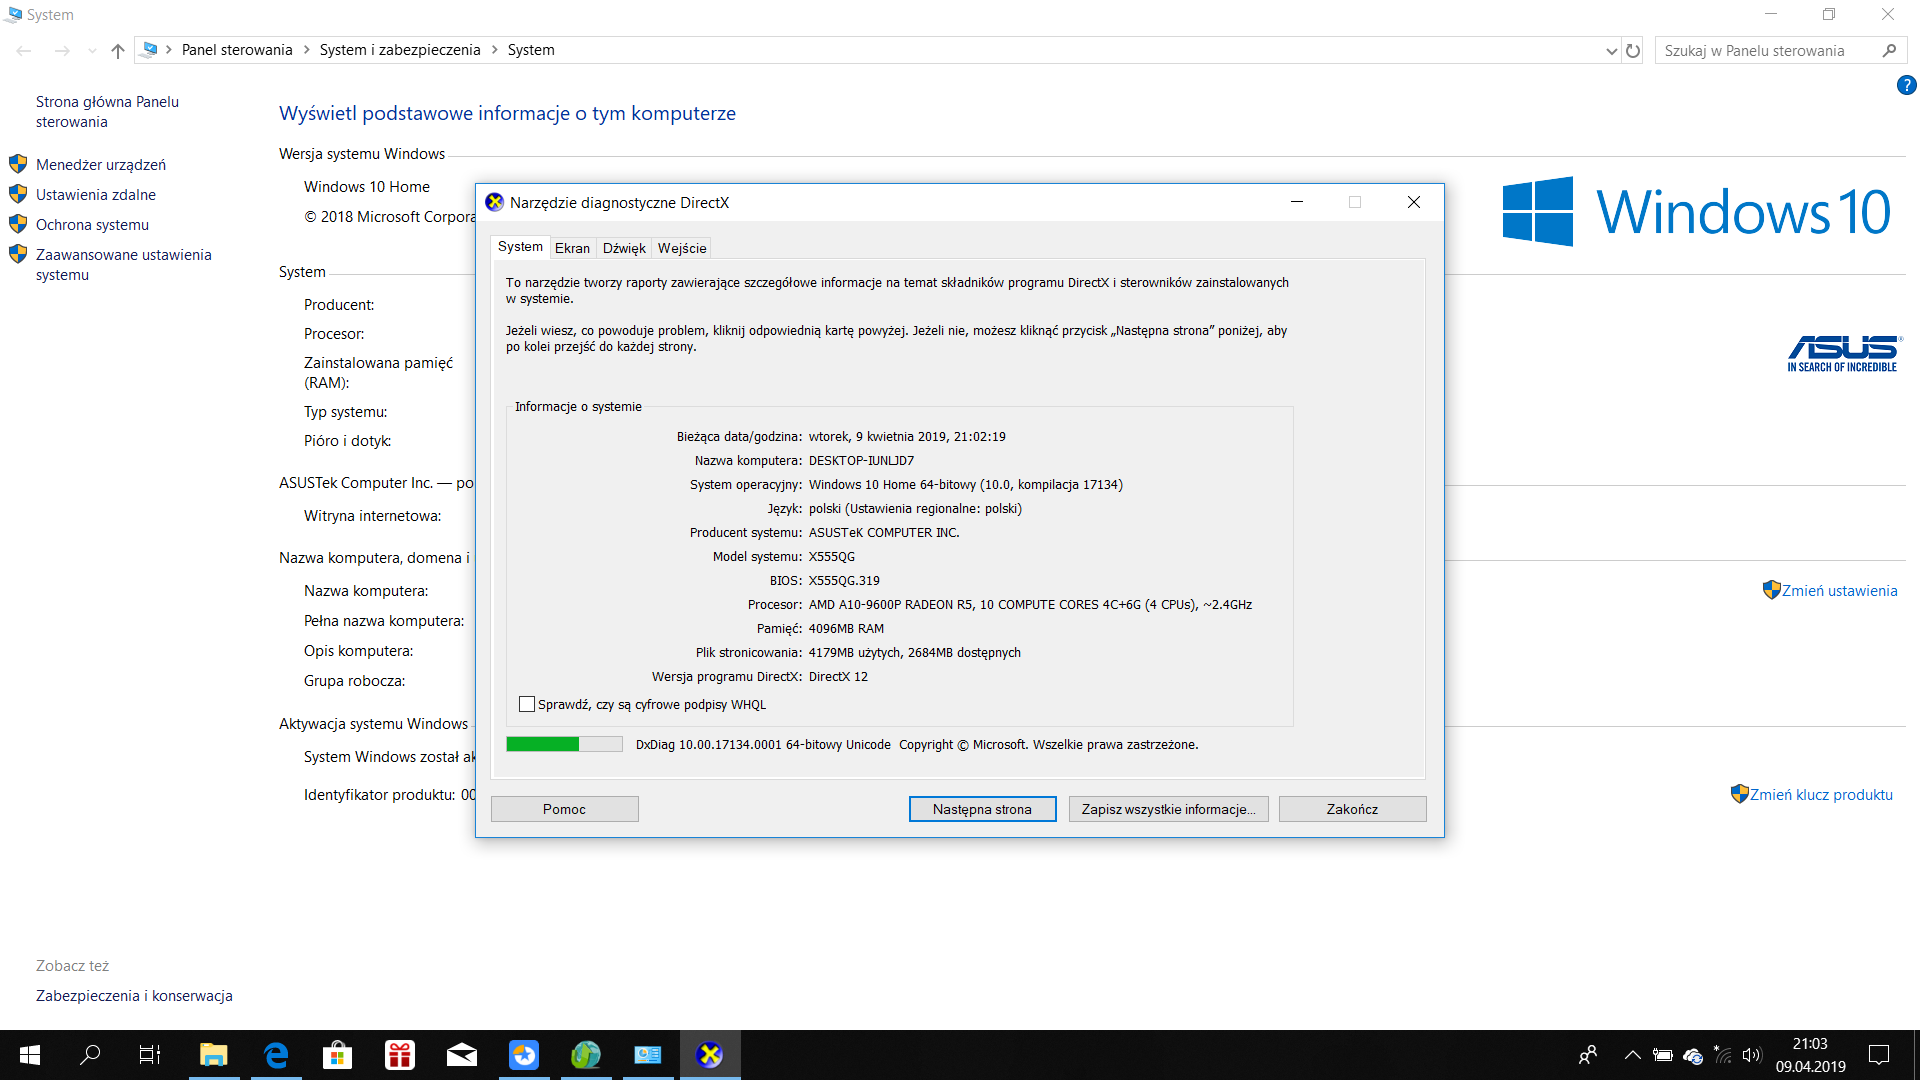Open Microsoft Store from taskbar
The width and height of the screenshot is (1920, 1080).
[338, 1055]
